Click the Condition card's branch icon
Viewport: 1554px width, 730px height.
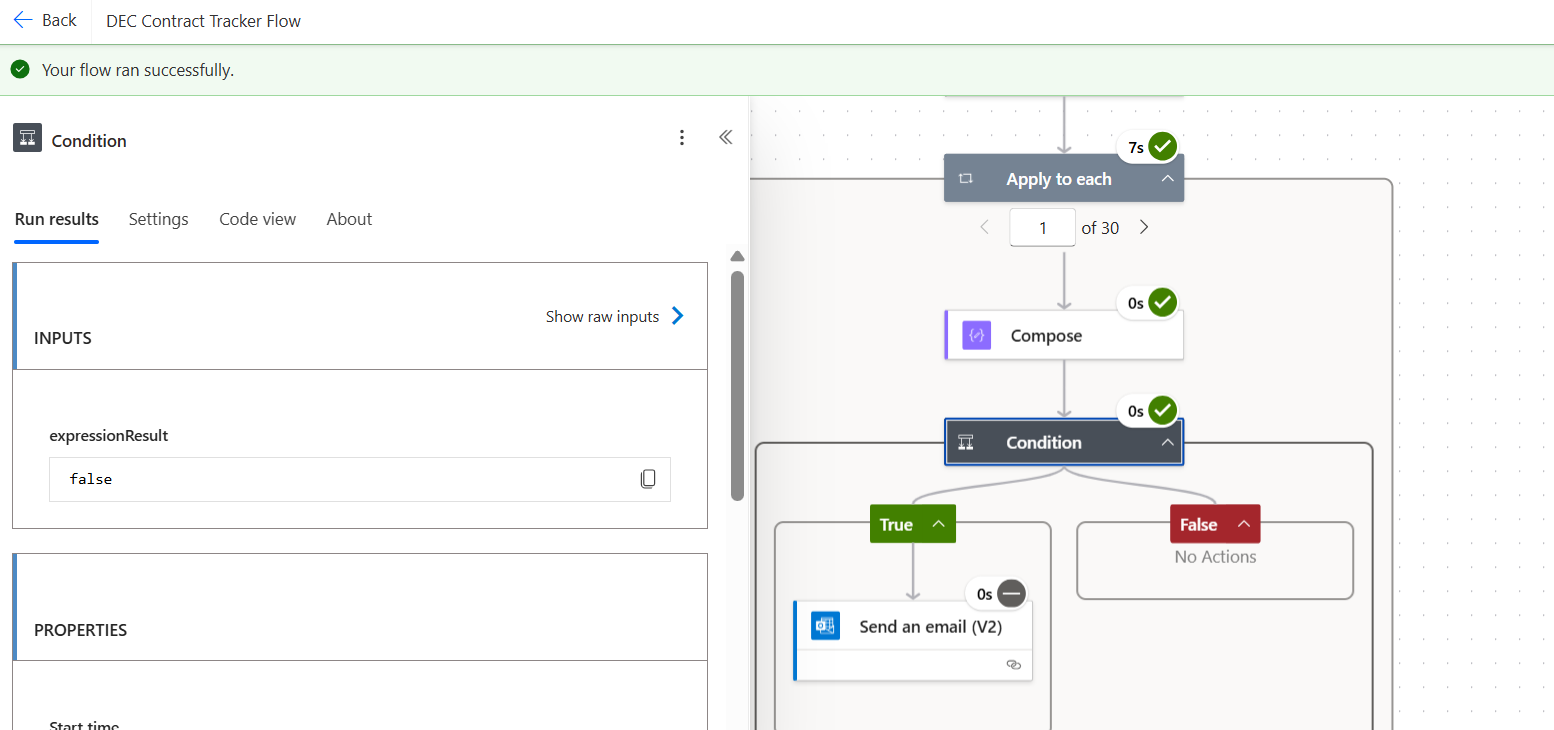click(x=966, y=442)
